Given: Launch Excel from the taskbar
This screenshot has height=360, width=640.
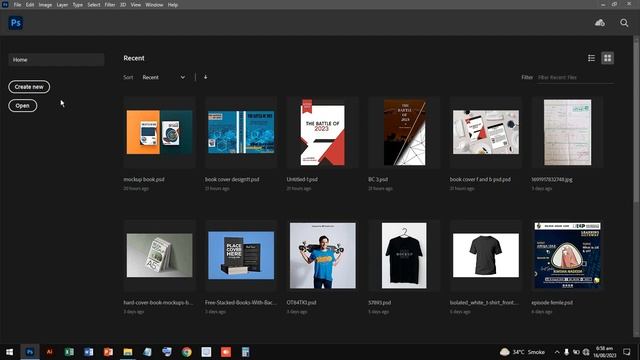Looking at the screenshot, I should click(69, 352).
